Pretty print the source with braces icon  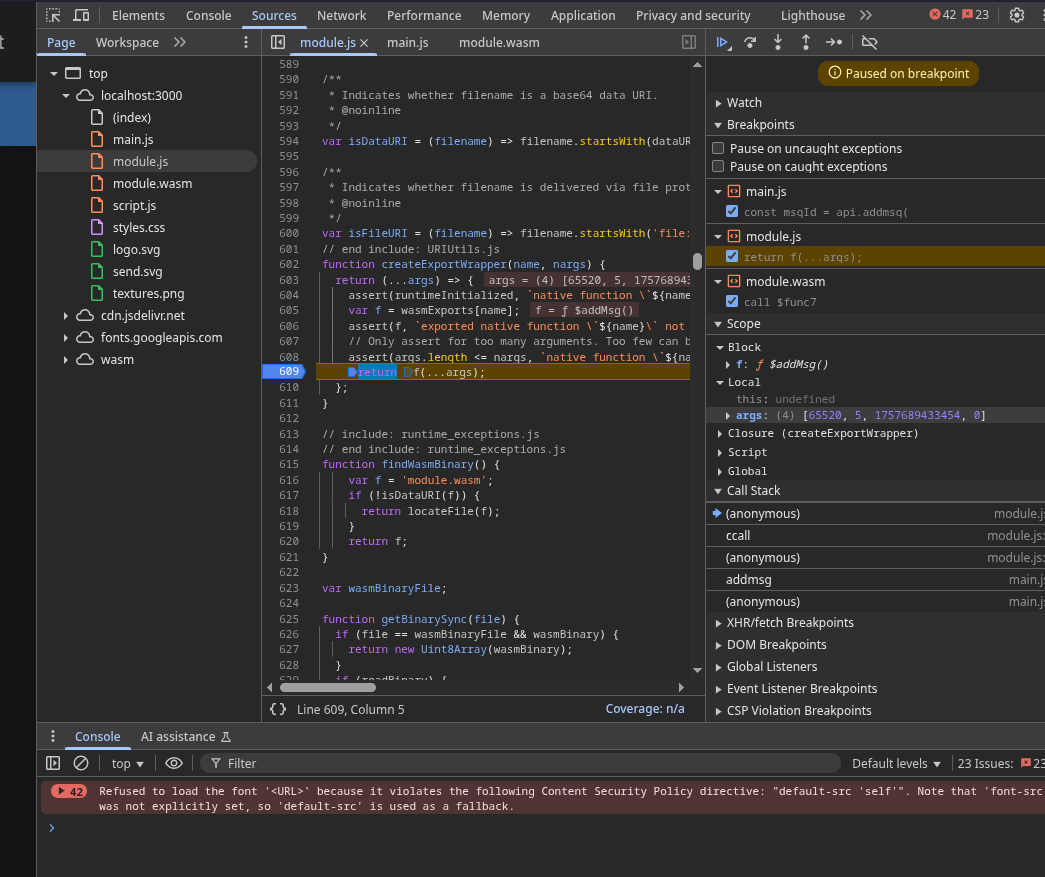278,709
